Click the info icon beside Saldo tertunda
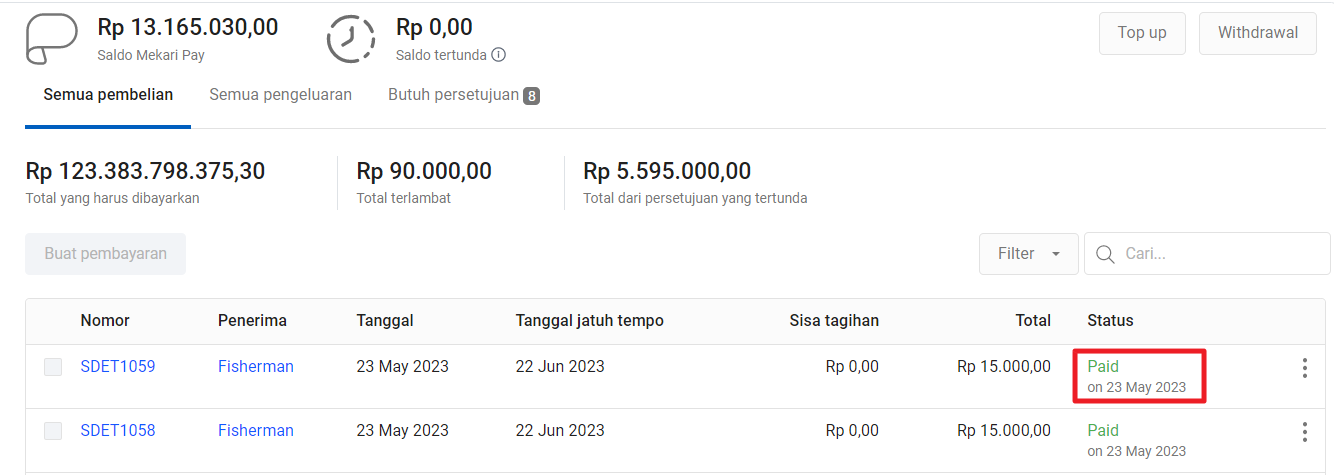Image resolution: width=1334 pixels, height=475 pixels. coord(498,55)
